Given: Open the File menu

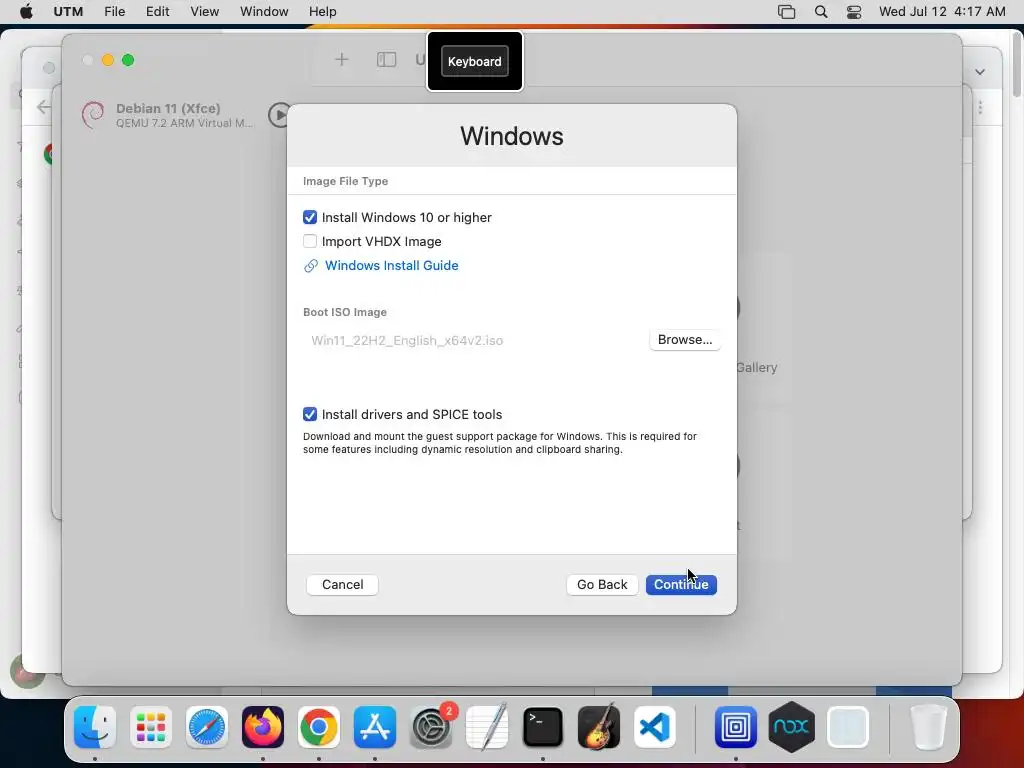Looking at the screenshot, I should 114,12.
